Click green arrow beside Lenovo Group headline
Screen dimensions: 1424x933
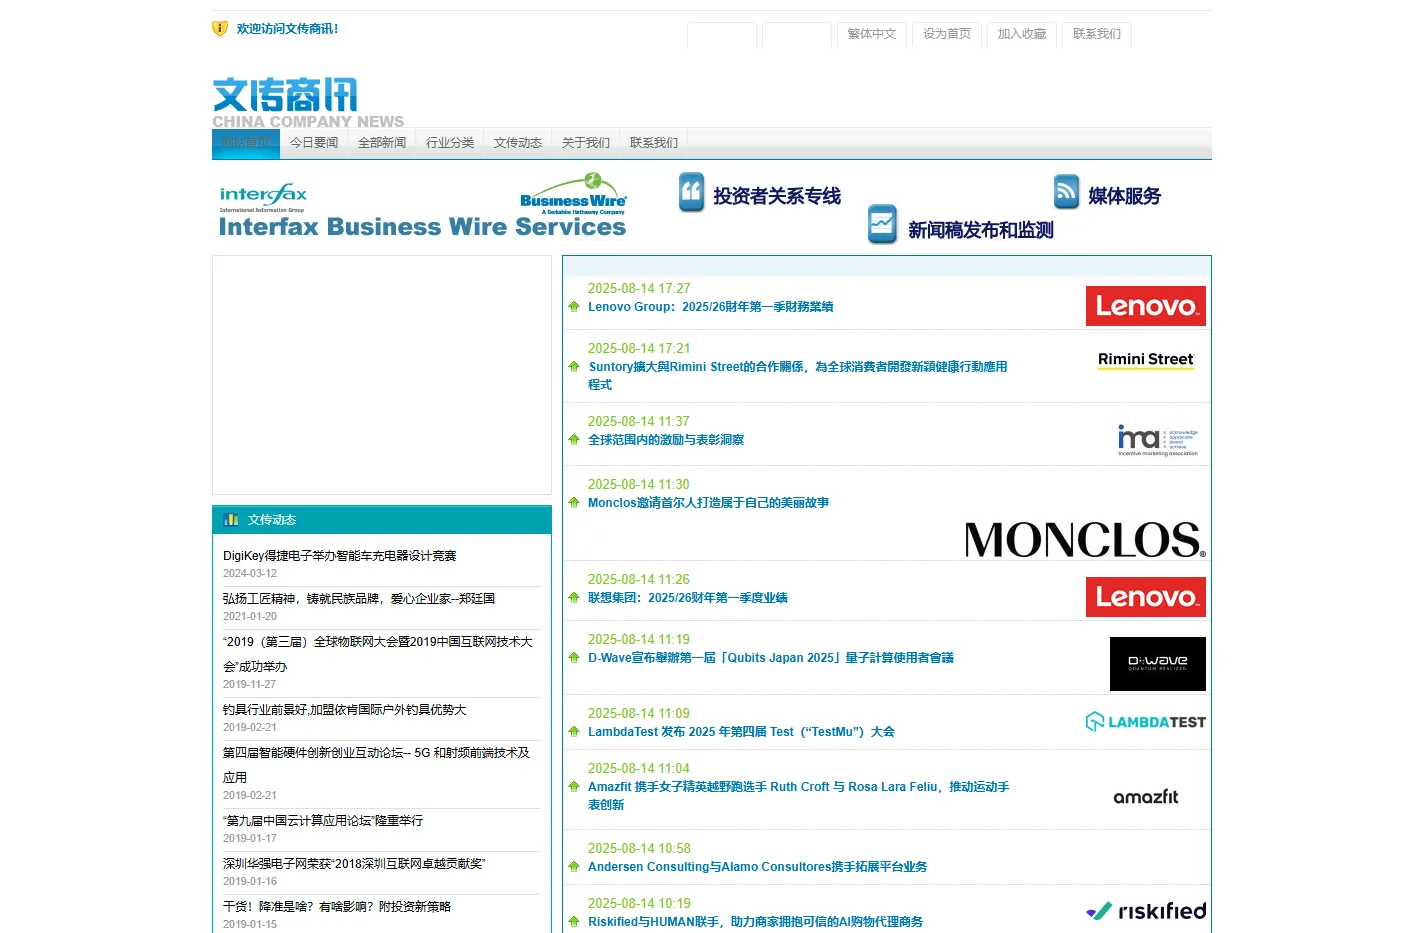click(x=574, y=307)
